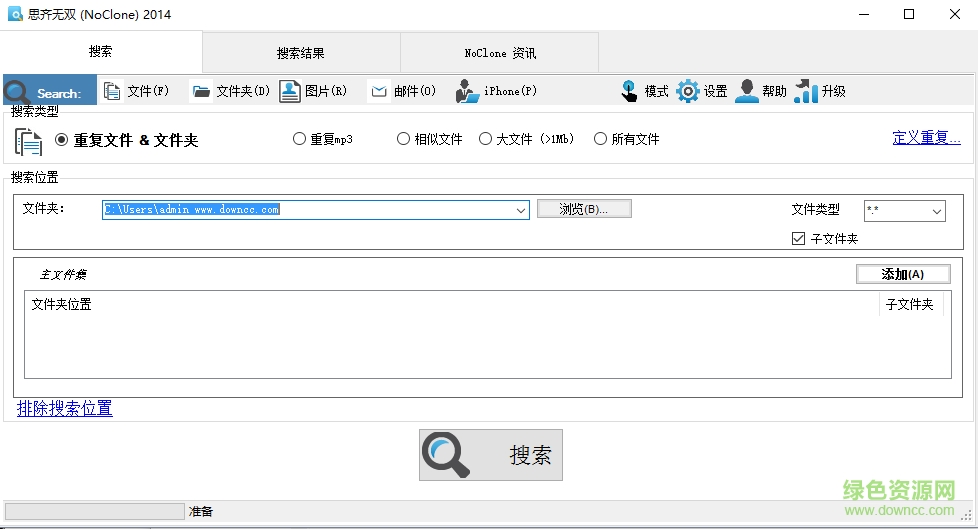Image resolution: width=978 pixels, height=529 pixels.
Task: Open the iPhone(P) search icon
Action: 467,91
